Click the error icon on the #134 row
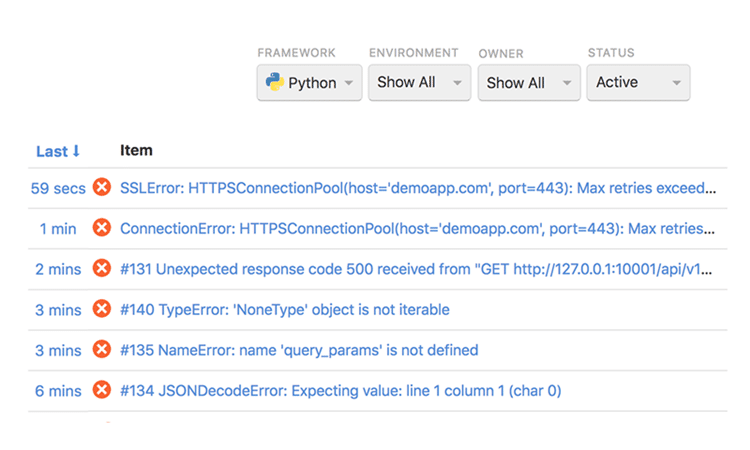 click(x=101, y=390)
